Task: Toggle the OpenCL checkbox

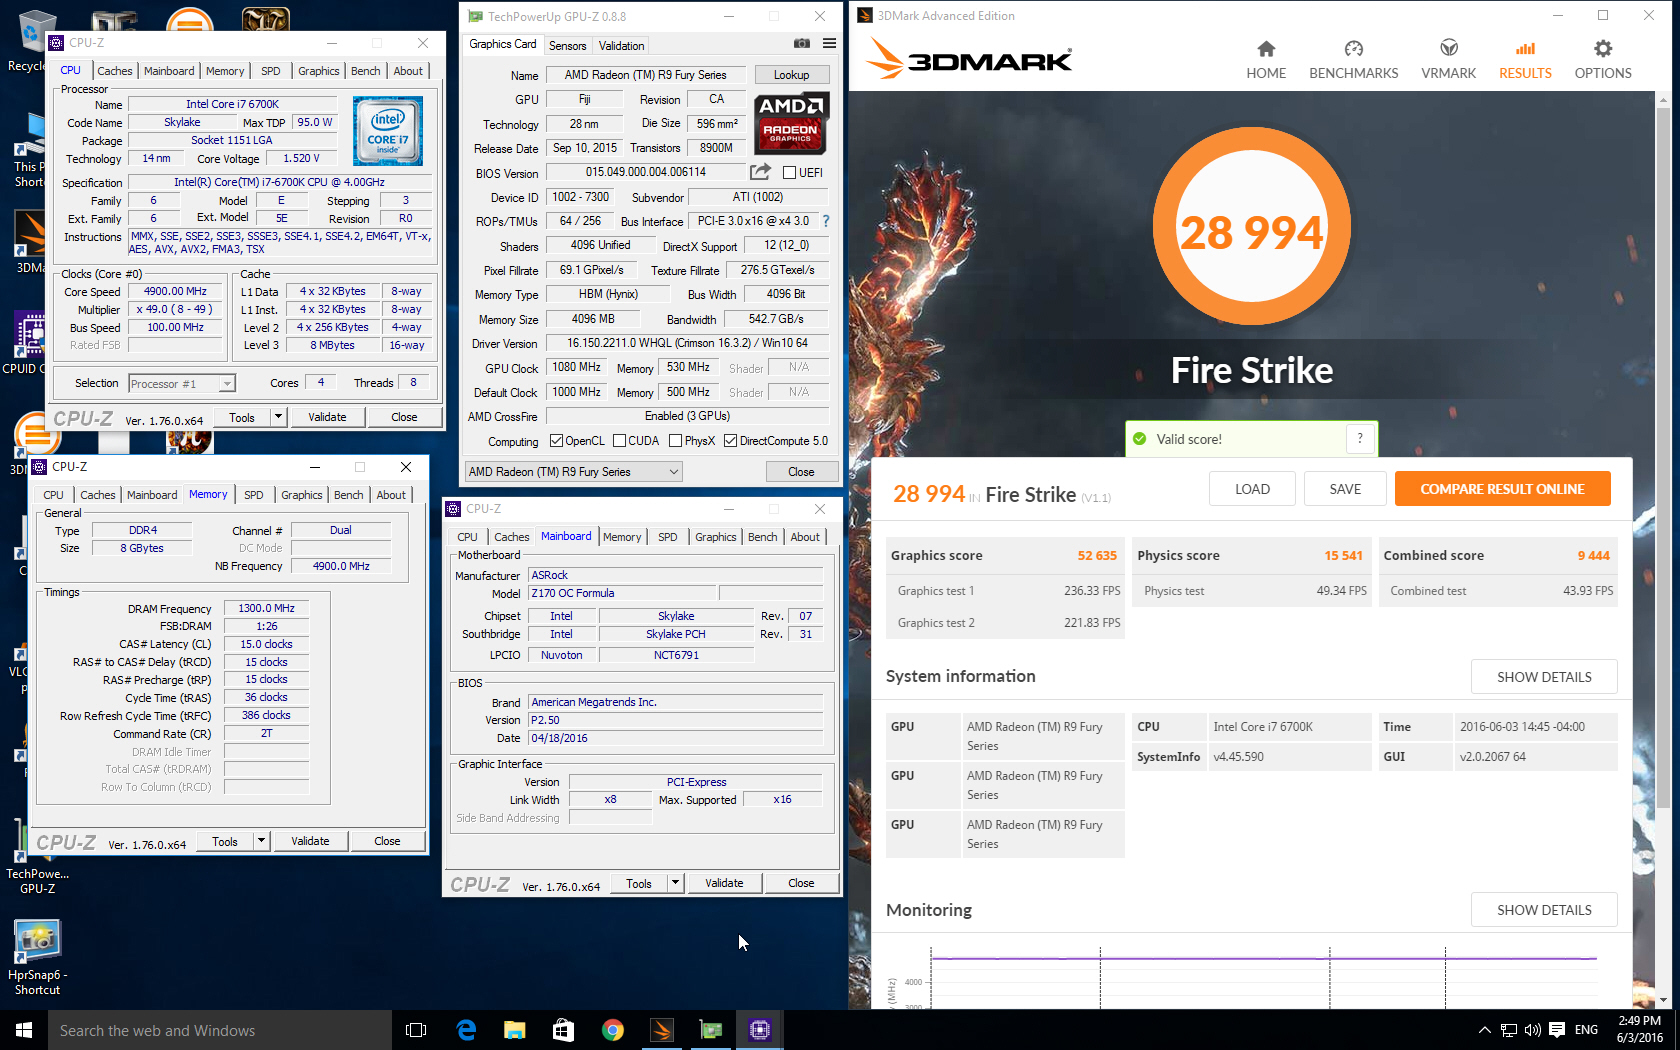Action: [556, 441]
